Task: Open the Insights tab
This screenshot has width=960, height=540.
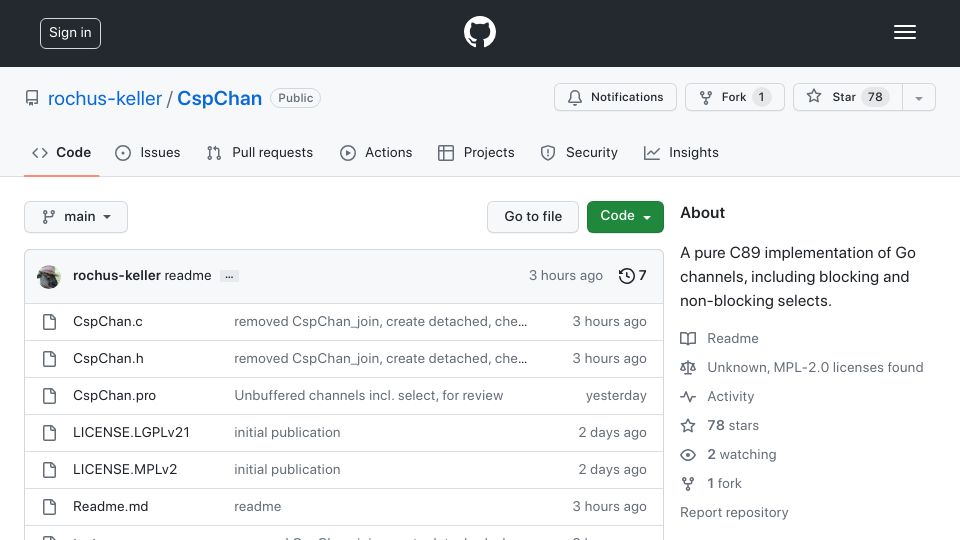Action: [681, 152]
